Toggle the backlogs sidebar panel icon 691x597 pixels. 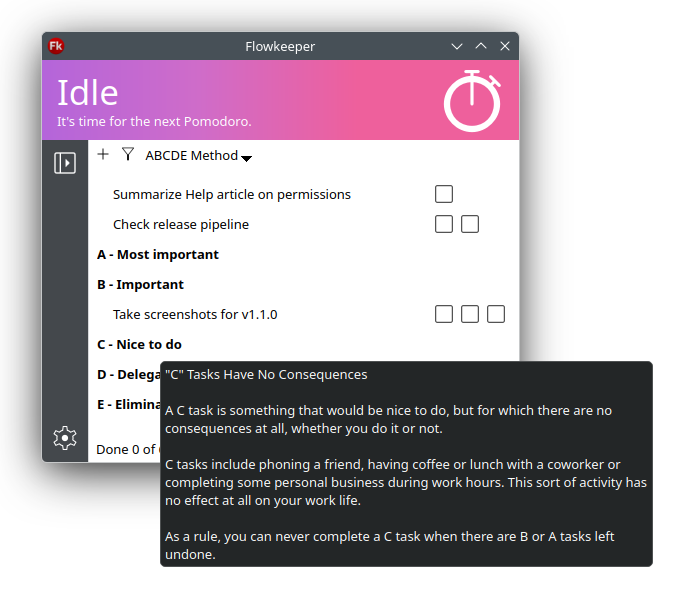[65, 163]
